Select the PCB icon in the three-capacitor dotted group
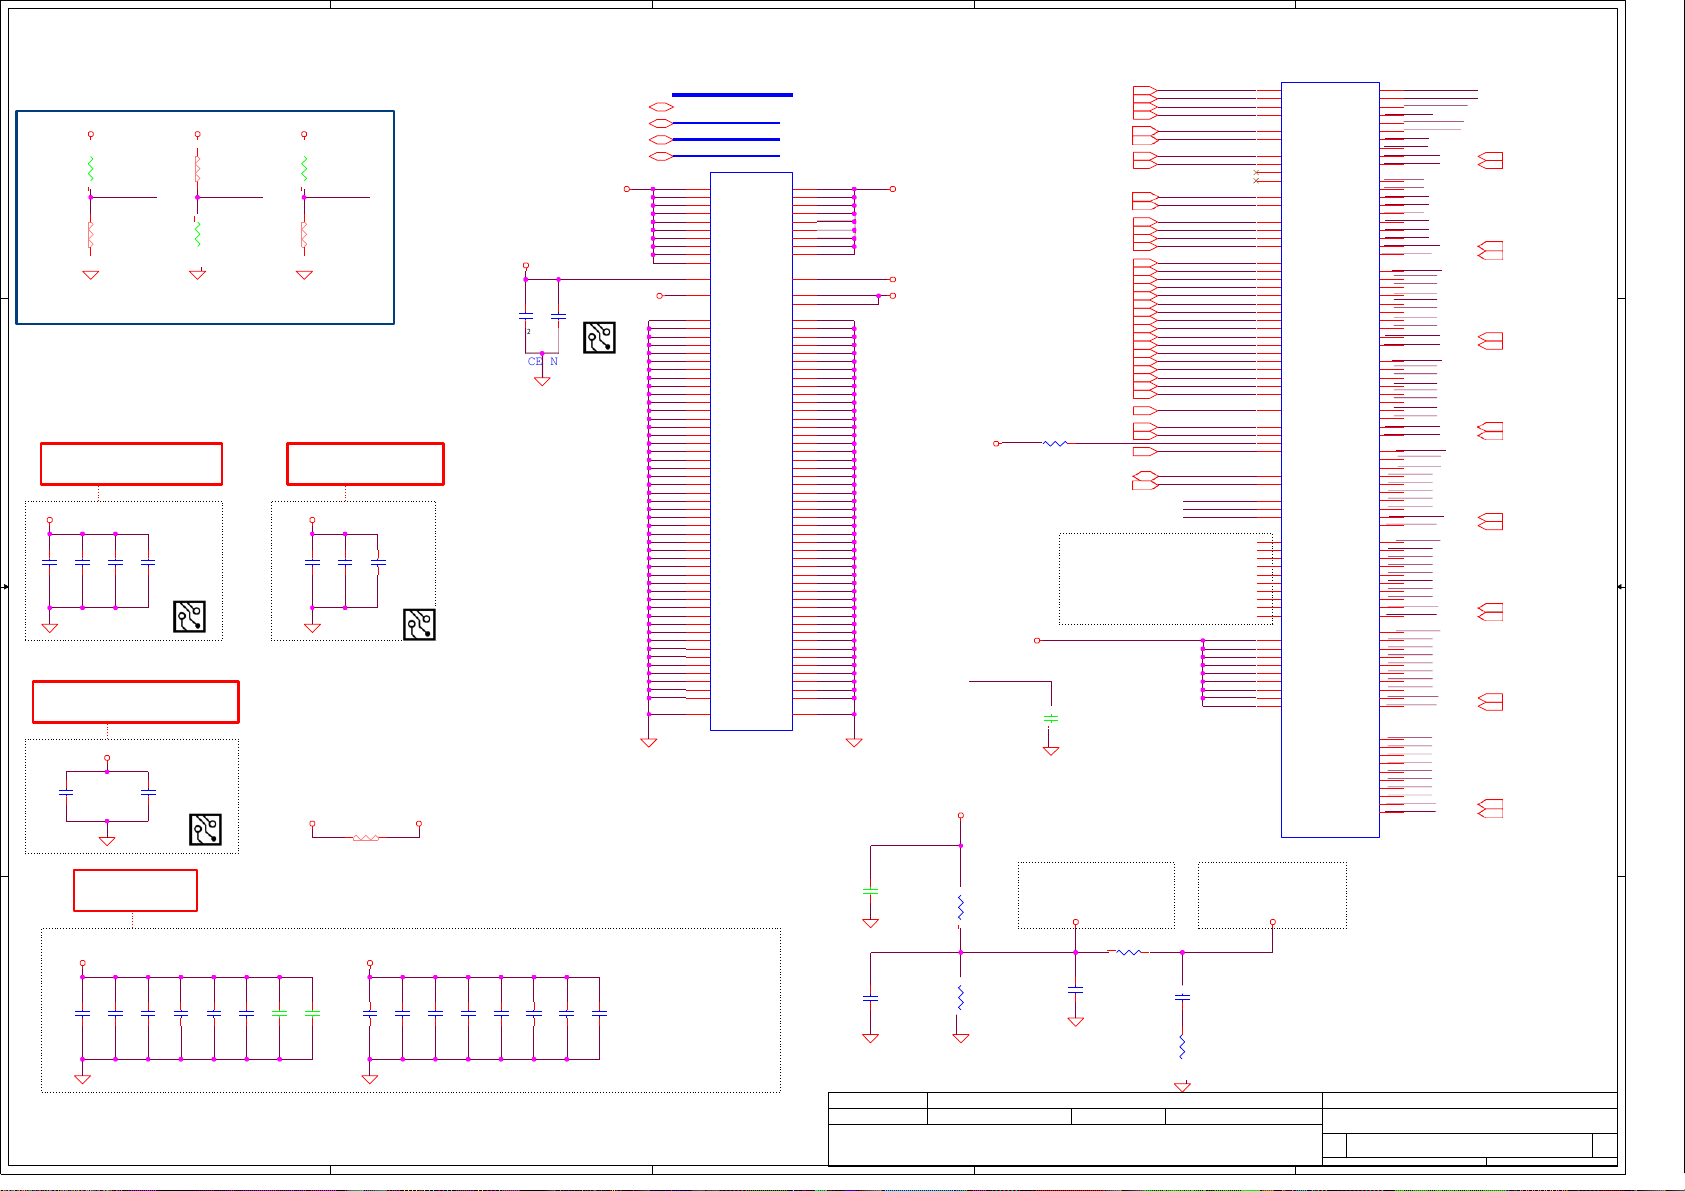This screenshot has height=1191, width=1685. (419, 624)
